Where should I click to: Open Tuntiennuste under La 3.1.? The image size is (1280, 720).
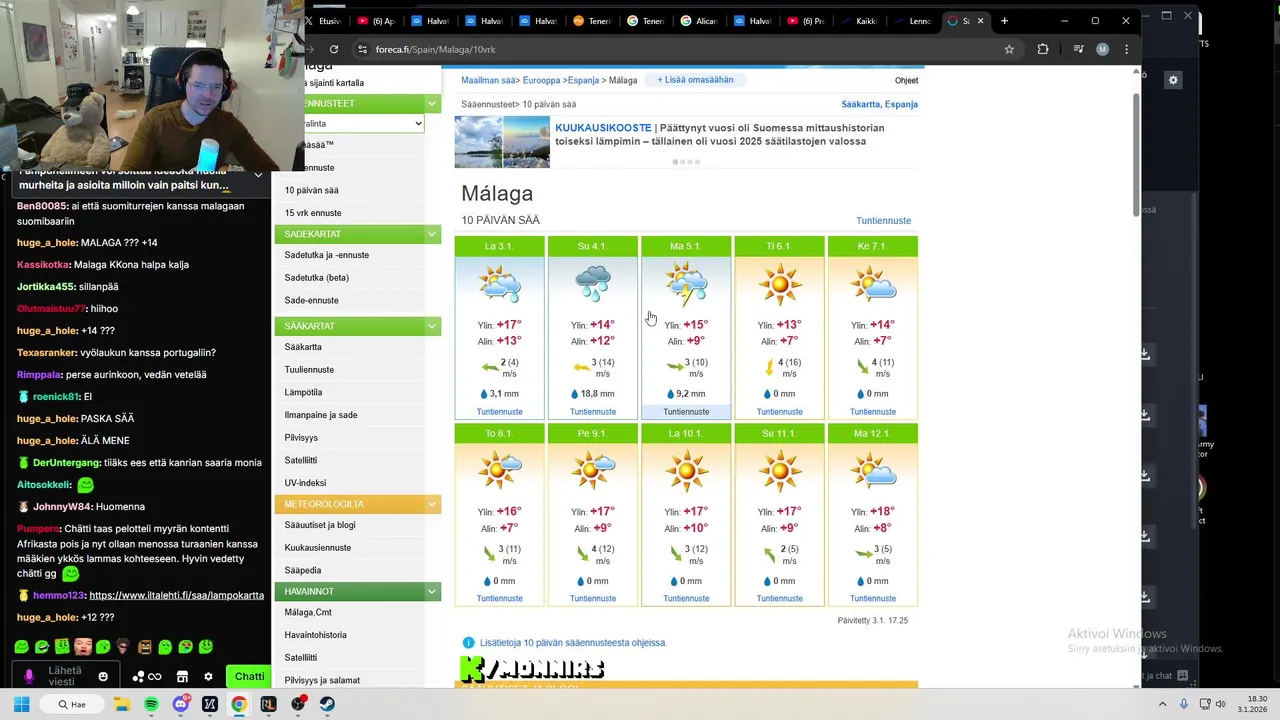499,412
